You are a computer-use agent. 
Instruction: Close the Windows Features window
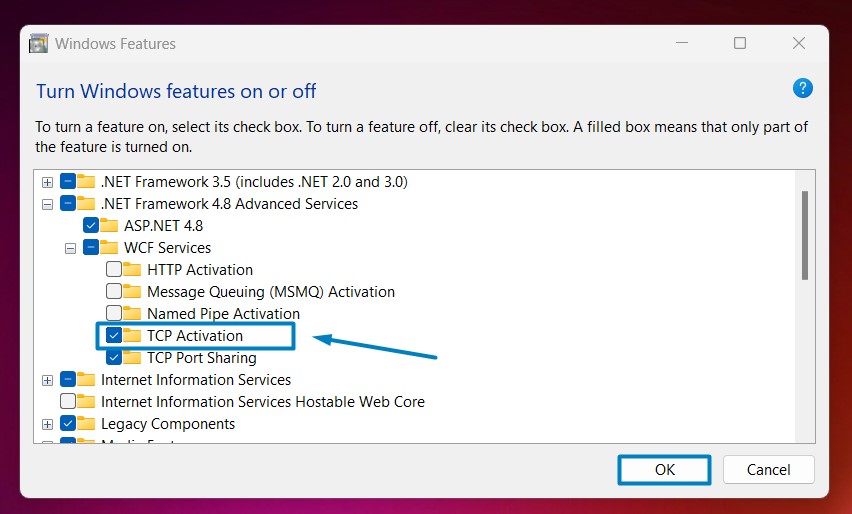click(x=799, y=43)
